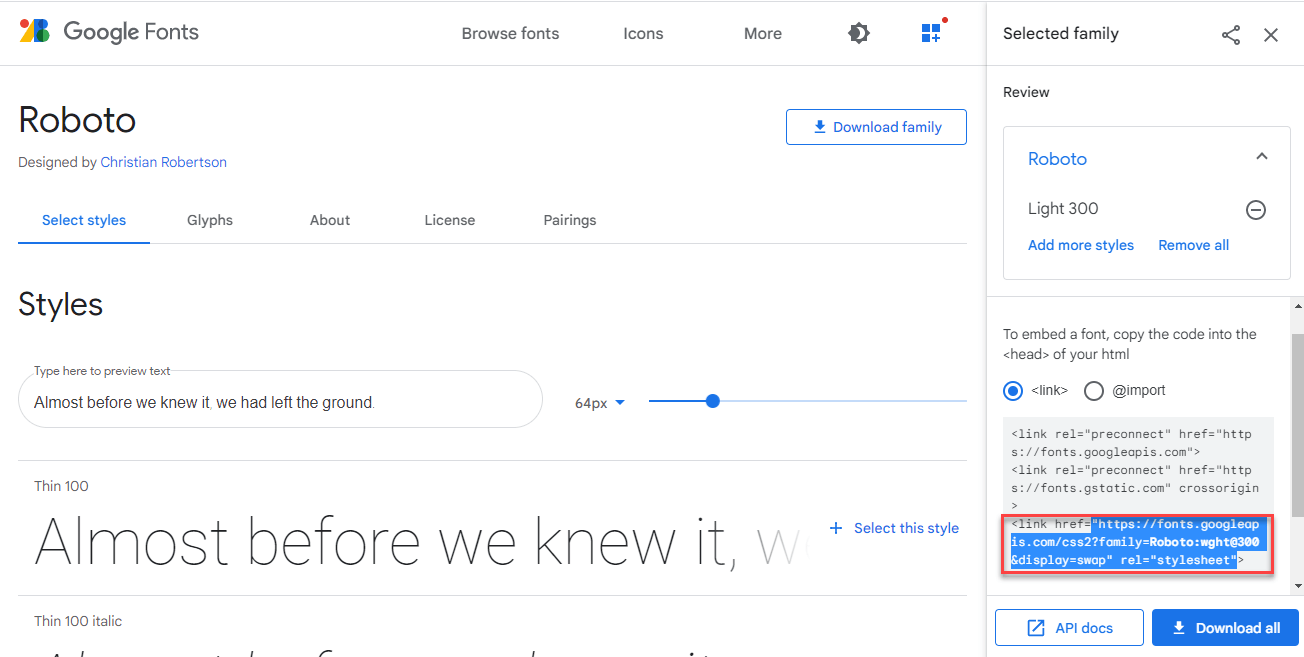The height and width of the screenshot is (657, 1304).
Task: Click the Light 300 style entry
Action: [1063, 209]
